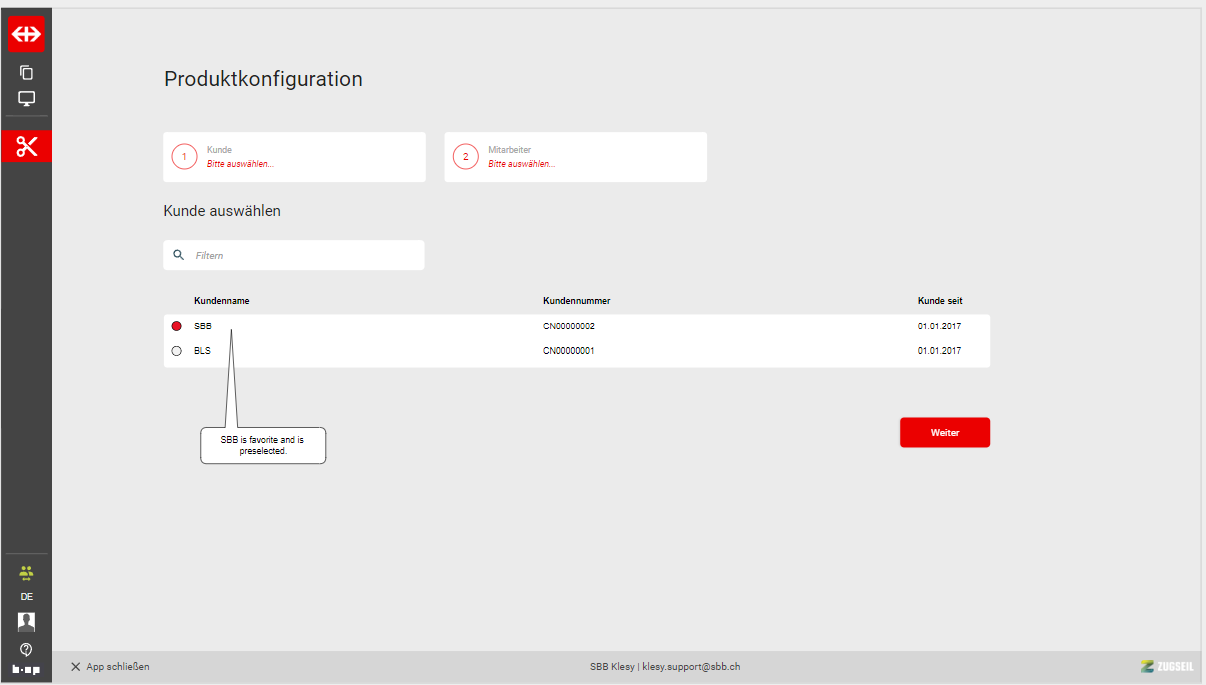Select the scissors icon in sidebar
This screenshot has height=685, width=1206.
click(26, 146)
